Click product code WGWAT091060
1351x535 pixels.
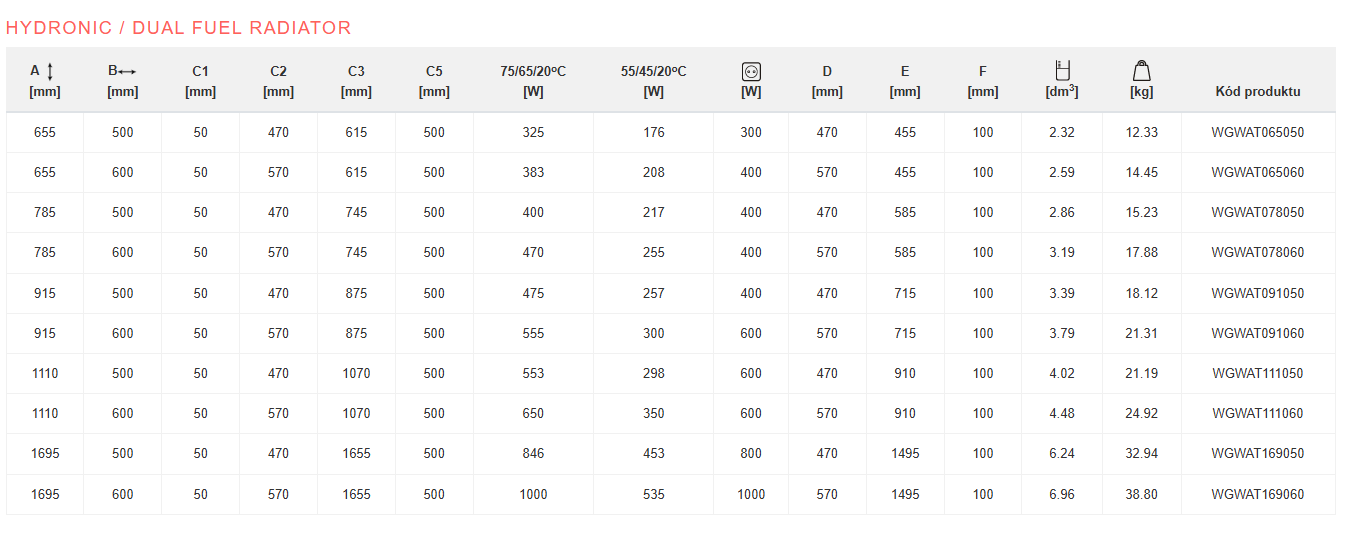(x=1257, y=333)
